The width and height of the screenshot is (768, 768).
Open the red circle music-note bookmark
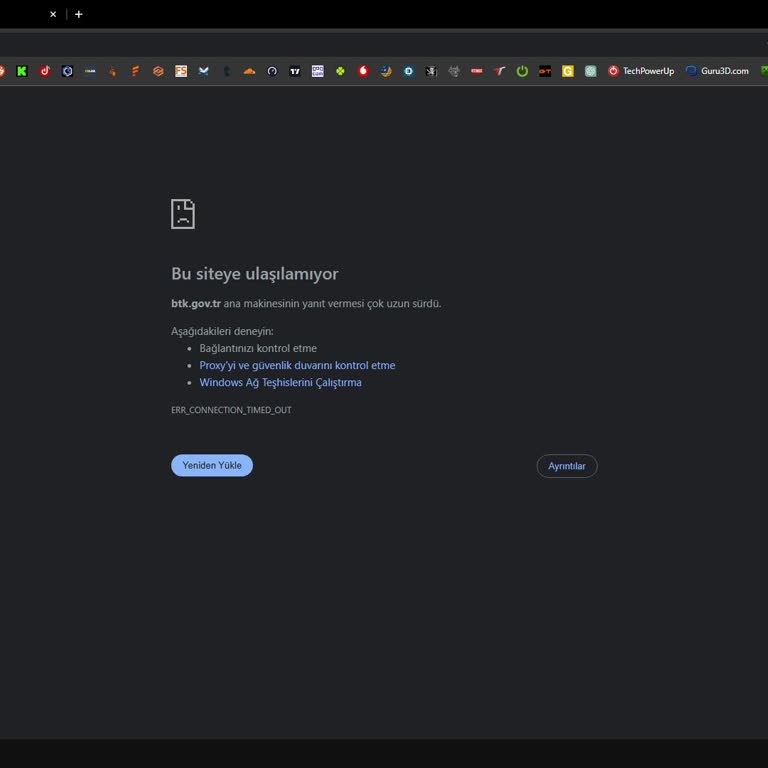coord(45,71)
